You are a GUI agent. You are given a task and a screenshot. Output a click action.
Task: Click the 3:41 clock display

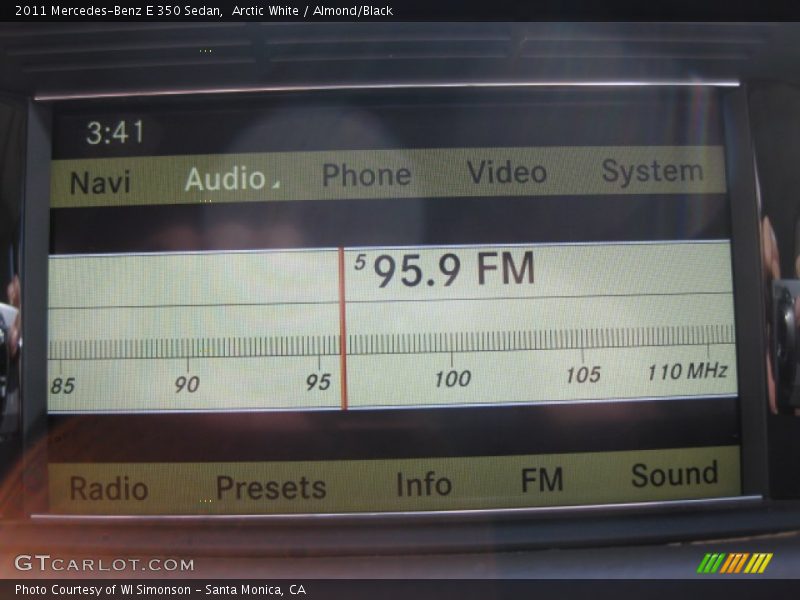(115, 133)
